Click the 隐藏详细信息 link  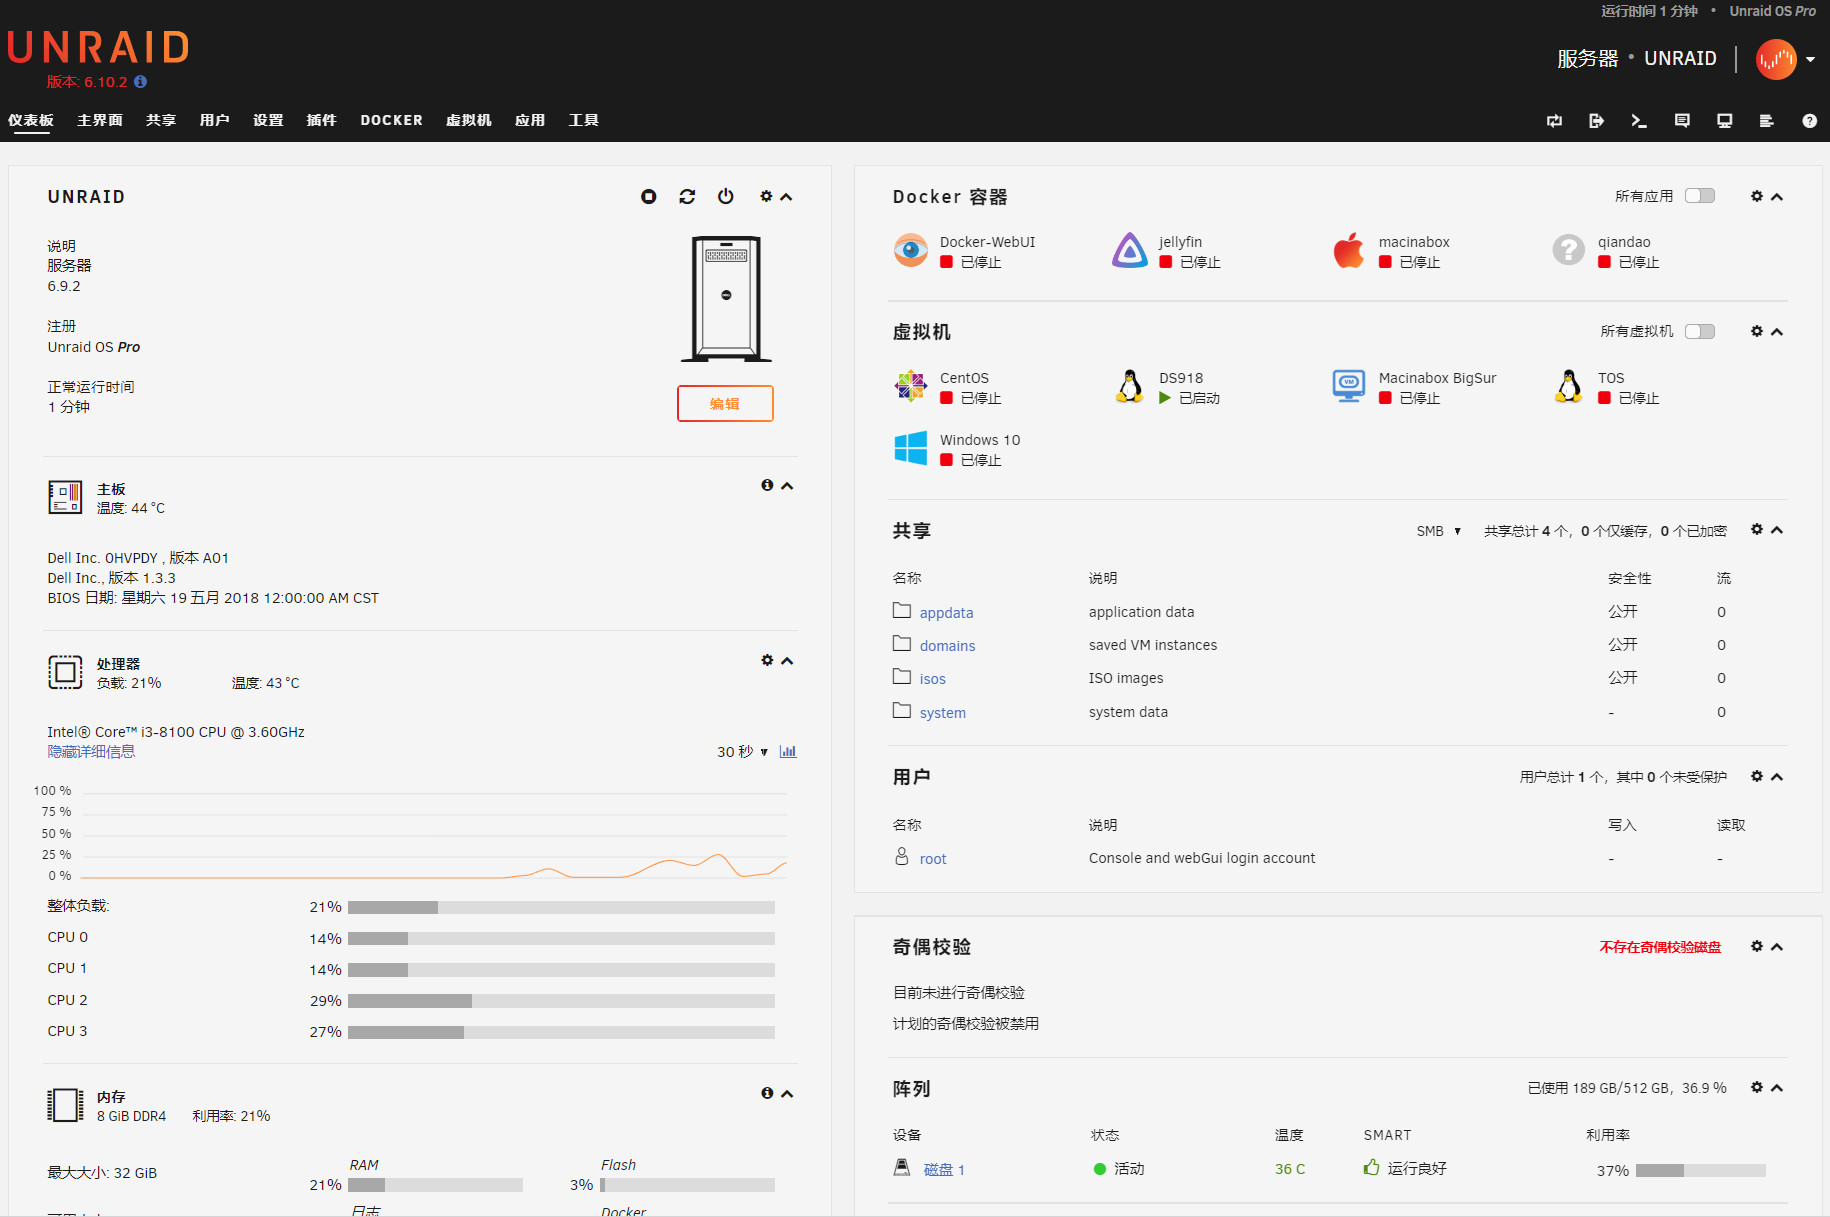(91, 752)
